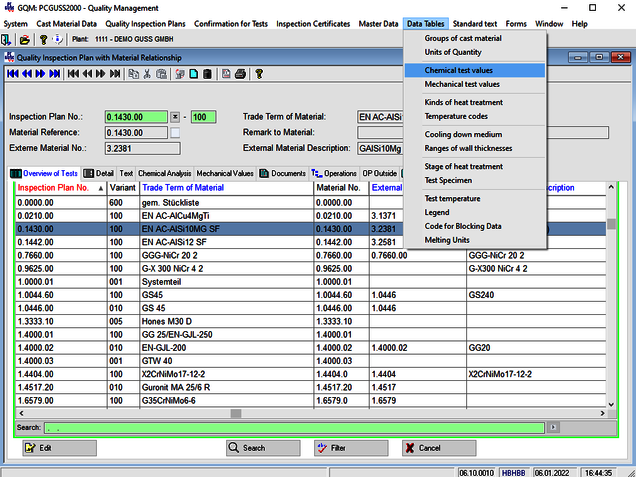Sort by Inspection Plan No. column header

54,187
